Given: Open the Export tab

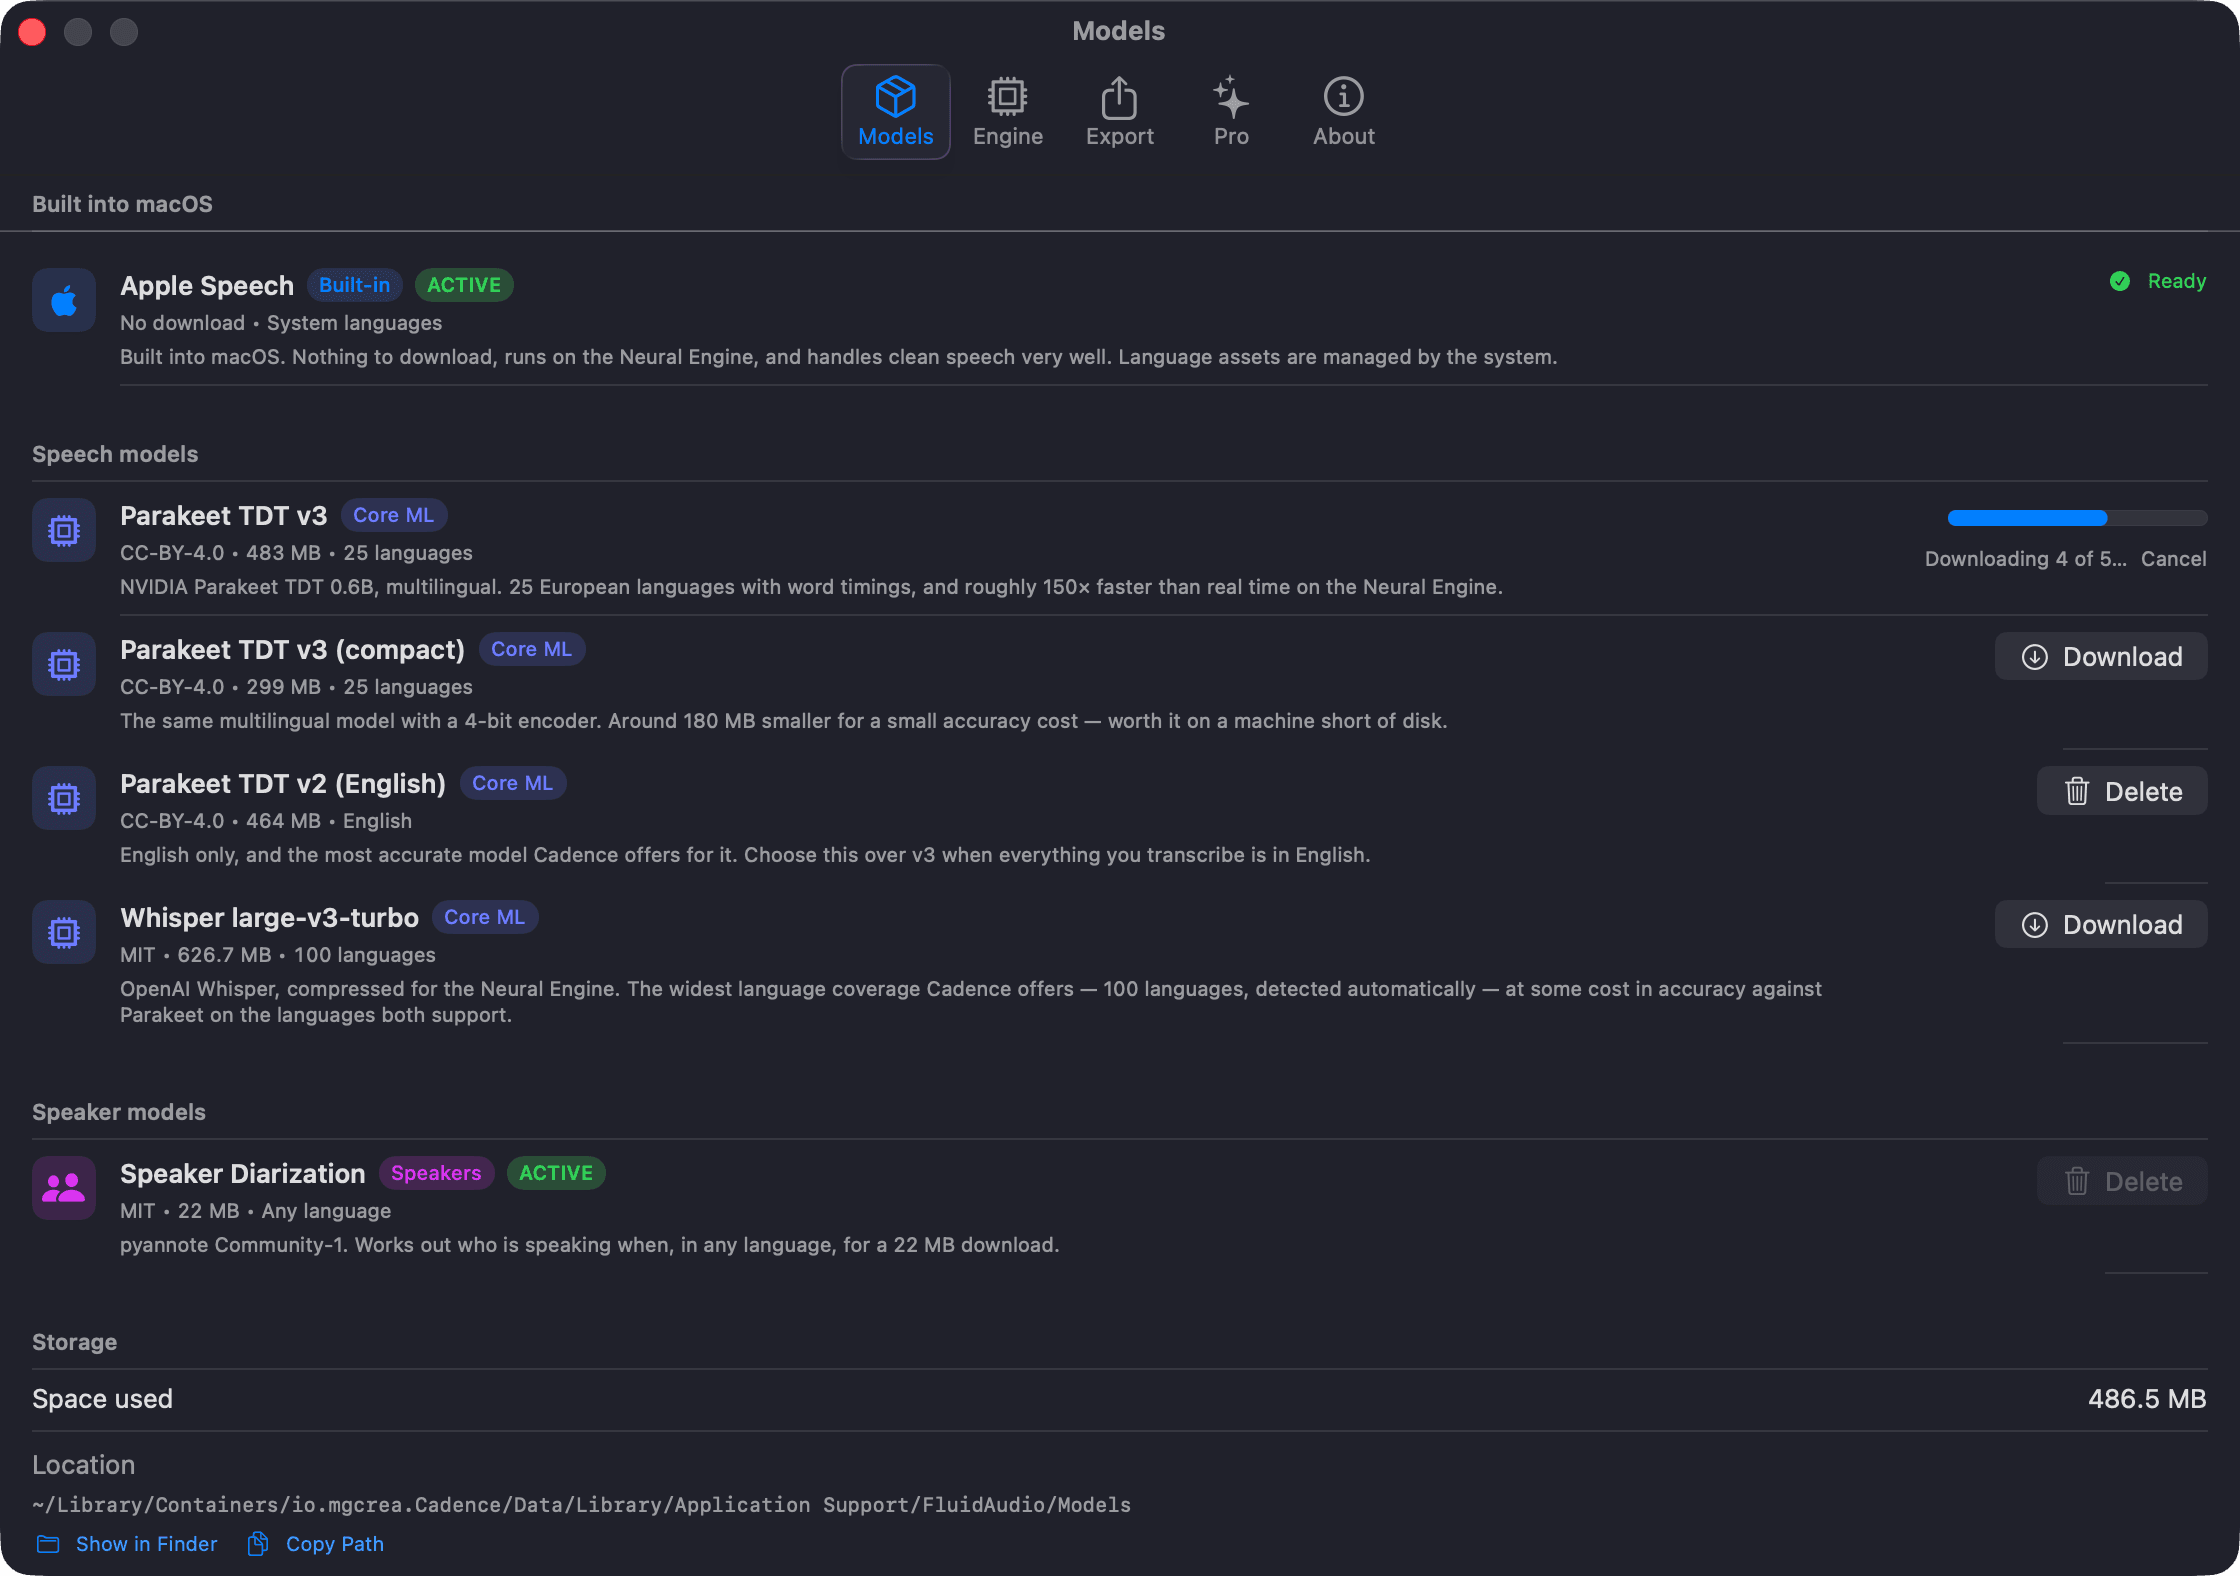Looking at the screenshot, I should coord(1119,112).
